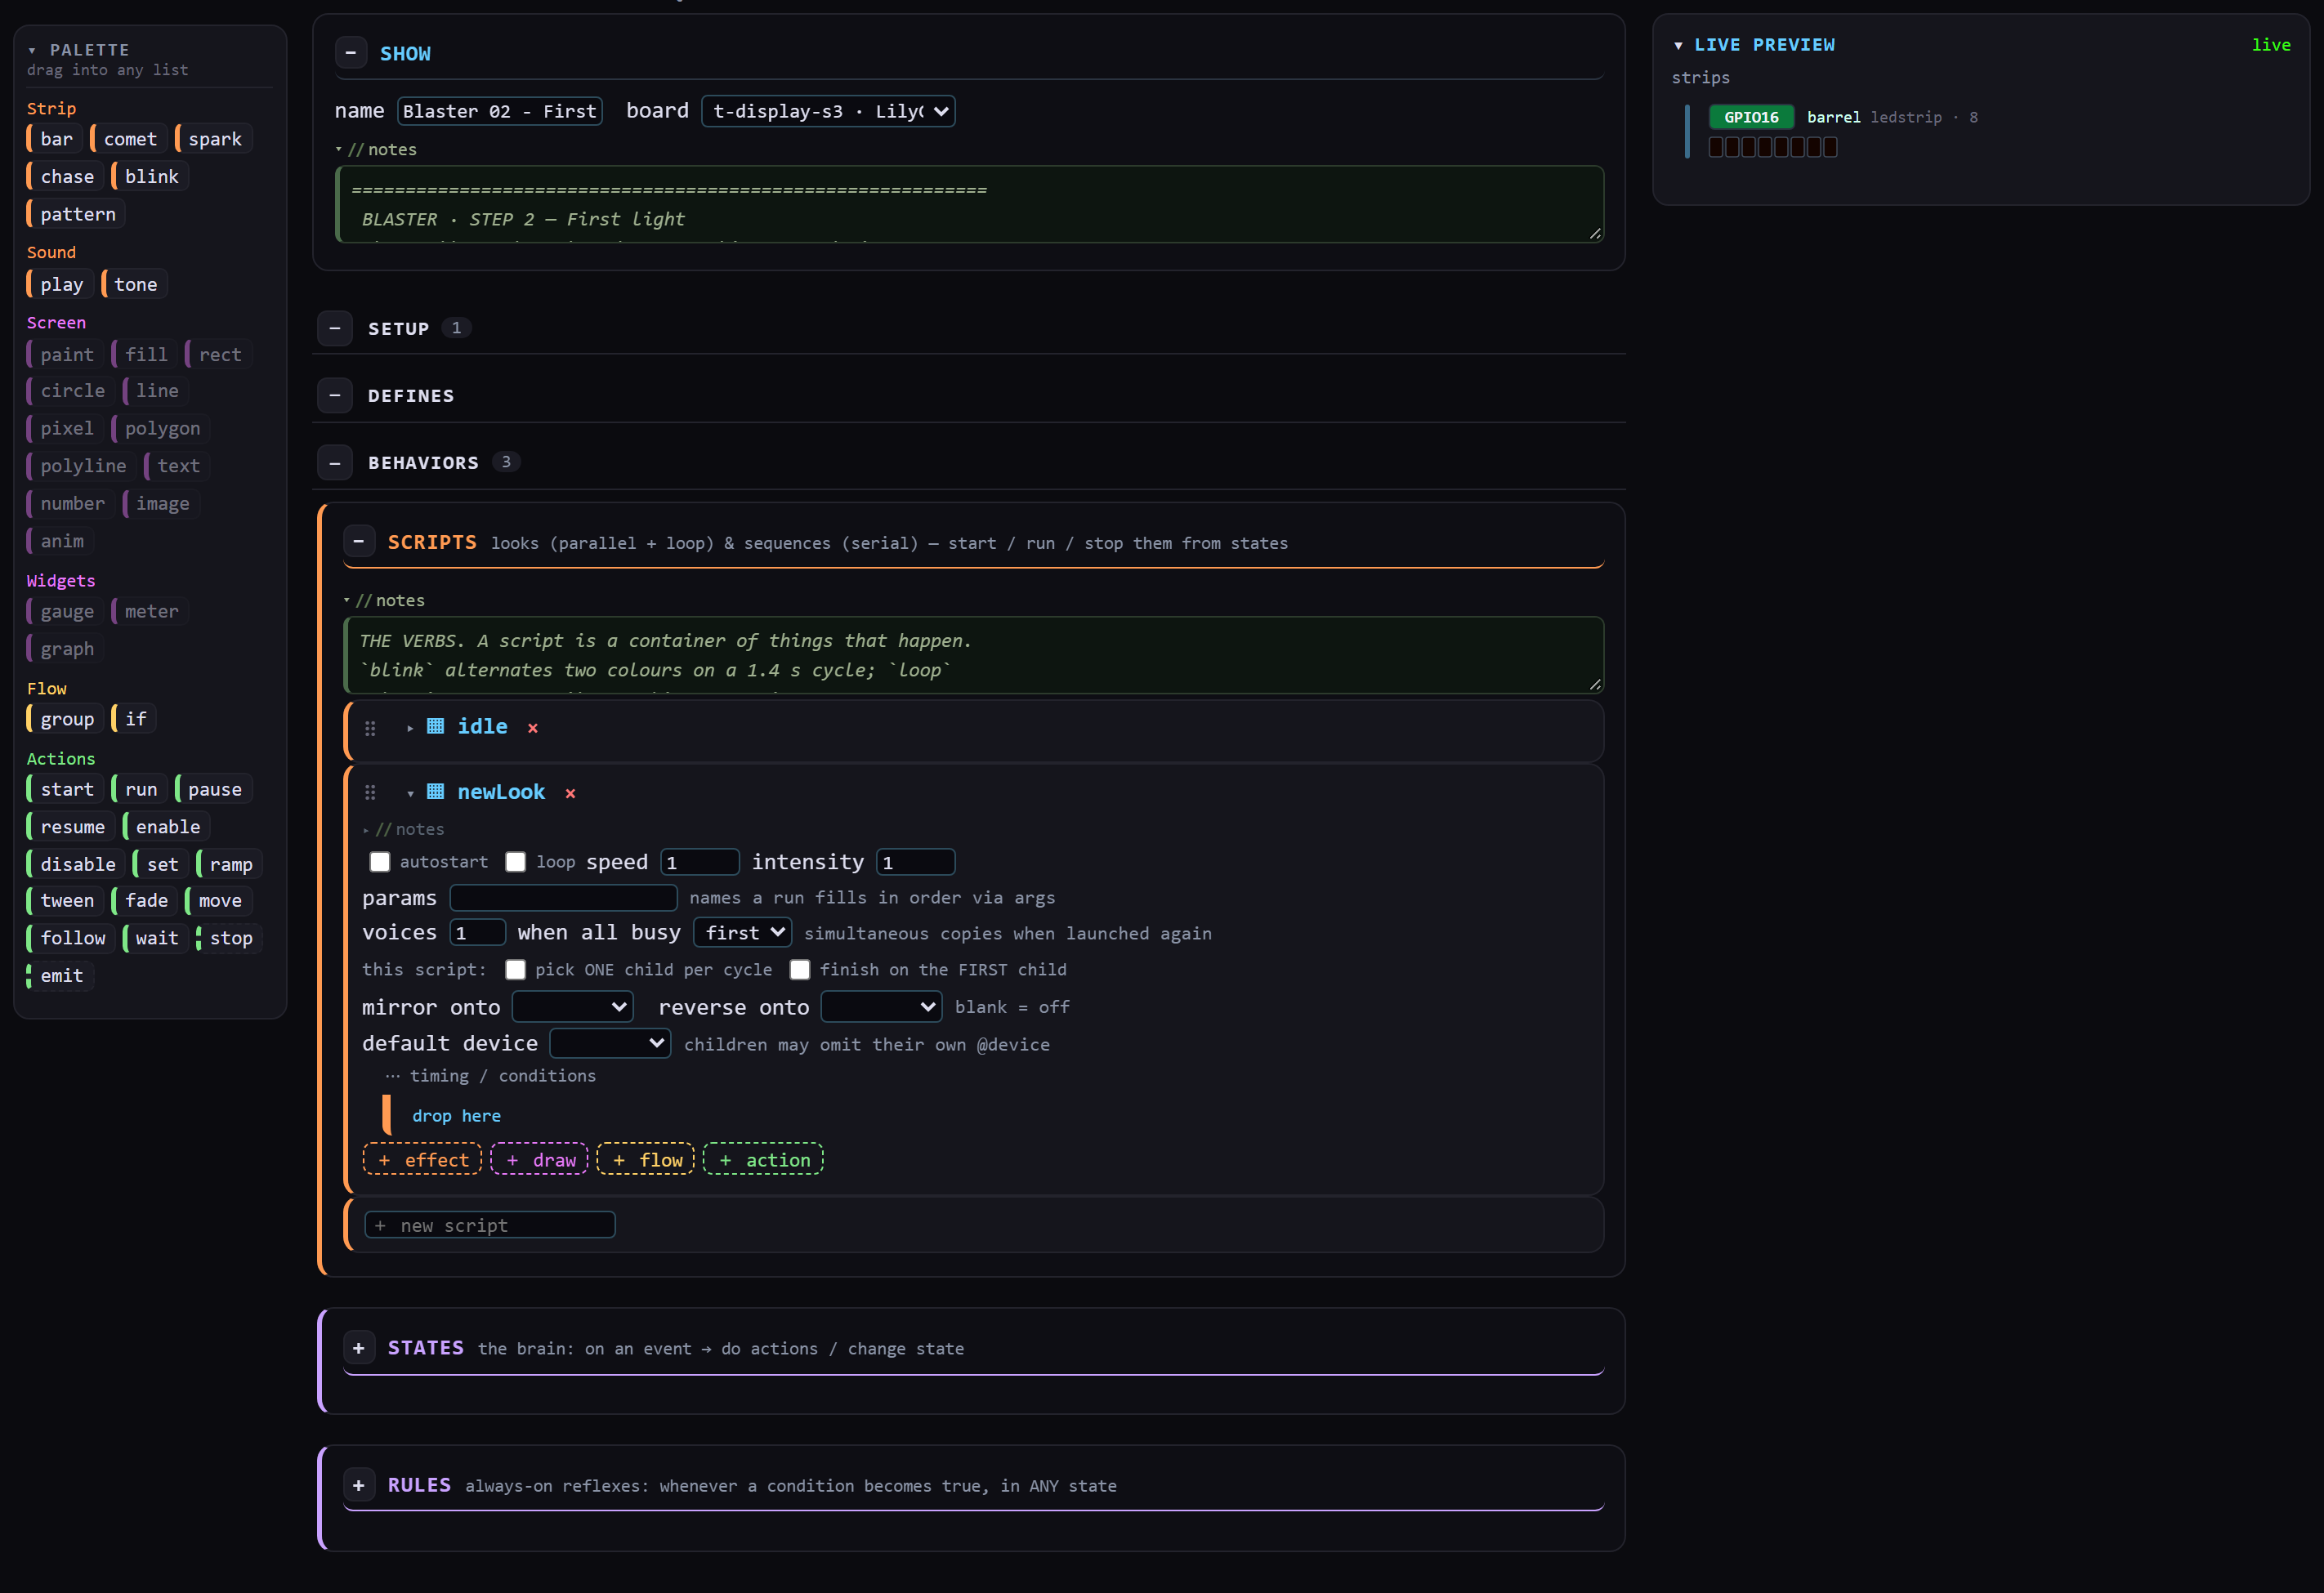Select the pattern strip palette block
Screen dimensions: 2324x1593
point(76,214)
